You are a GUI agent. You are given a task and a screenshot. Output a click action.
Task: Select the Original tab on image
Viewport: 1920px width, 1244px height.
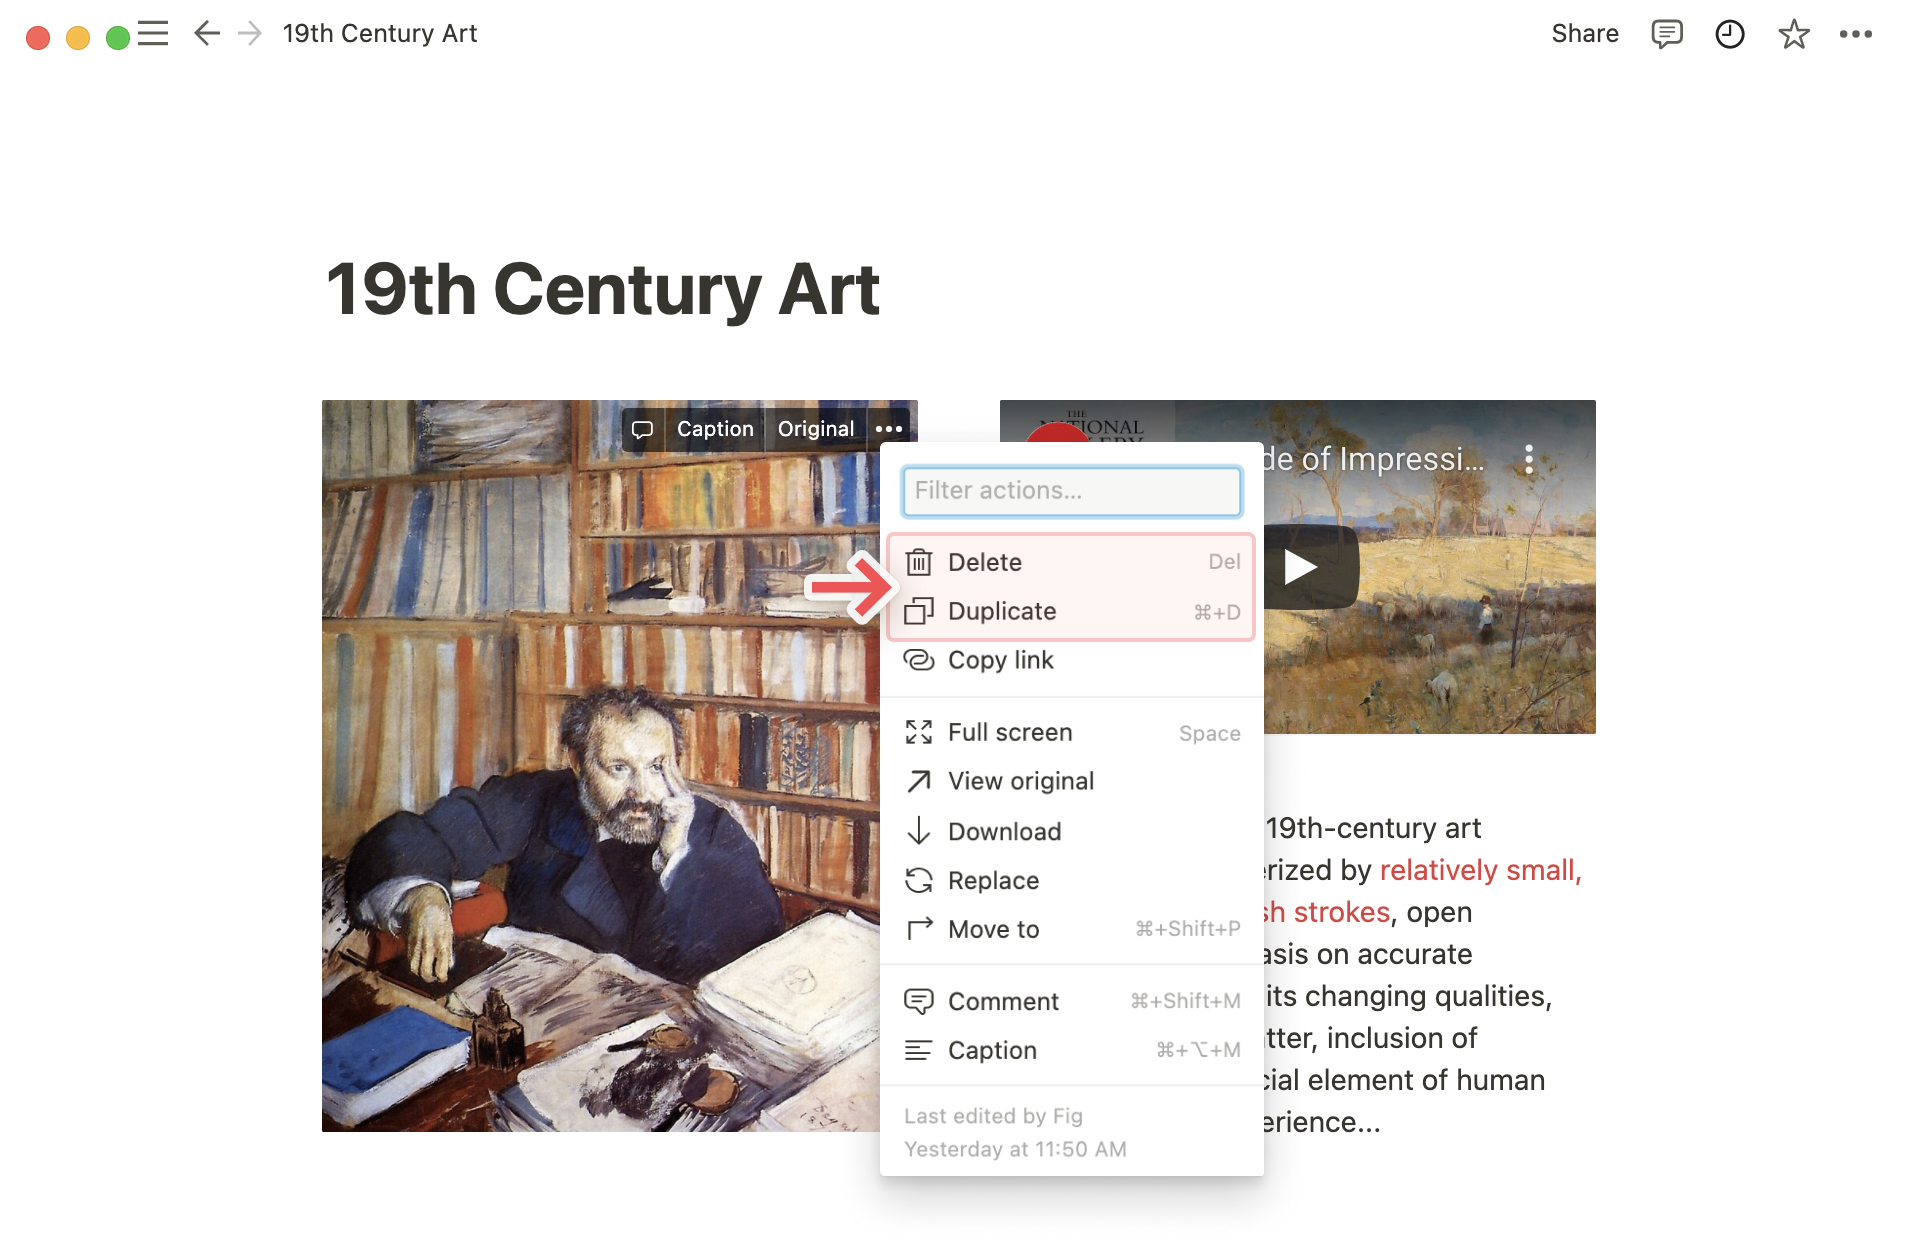pos(817,430)
